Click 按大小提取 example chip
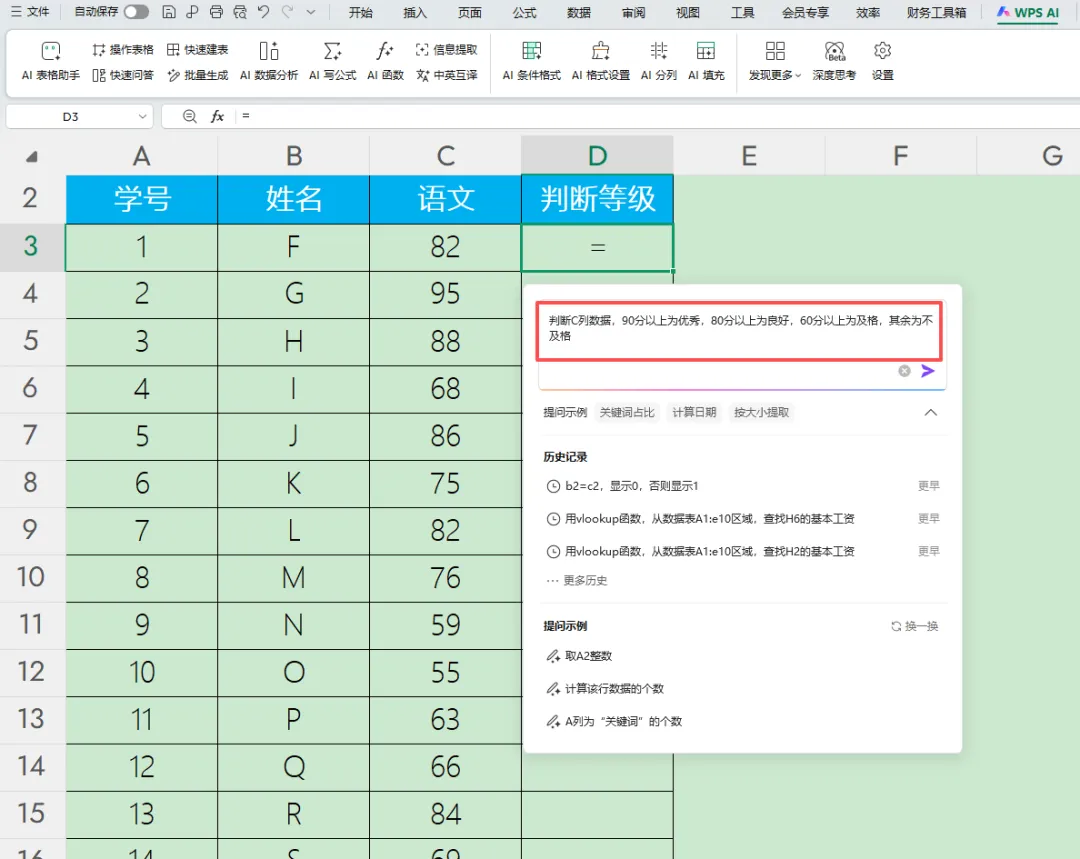The image size is (1080, 859). [761, 412]
